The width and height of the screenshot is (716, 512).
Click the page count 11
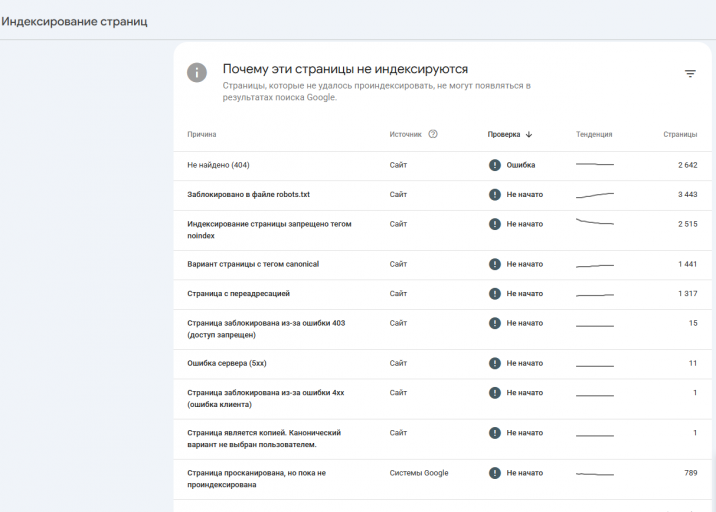tap(693, 364)
